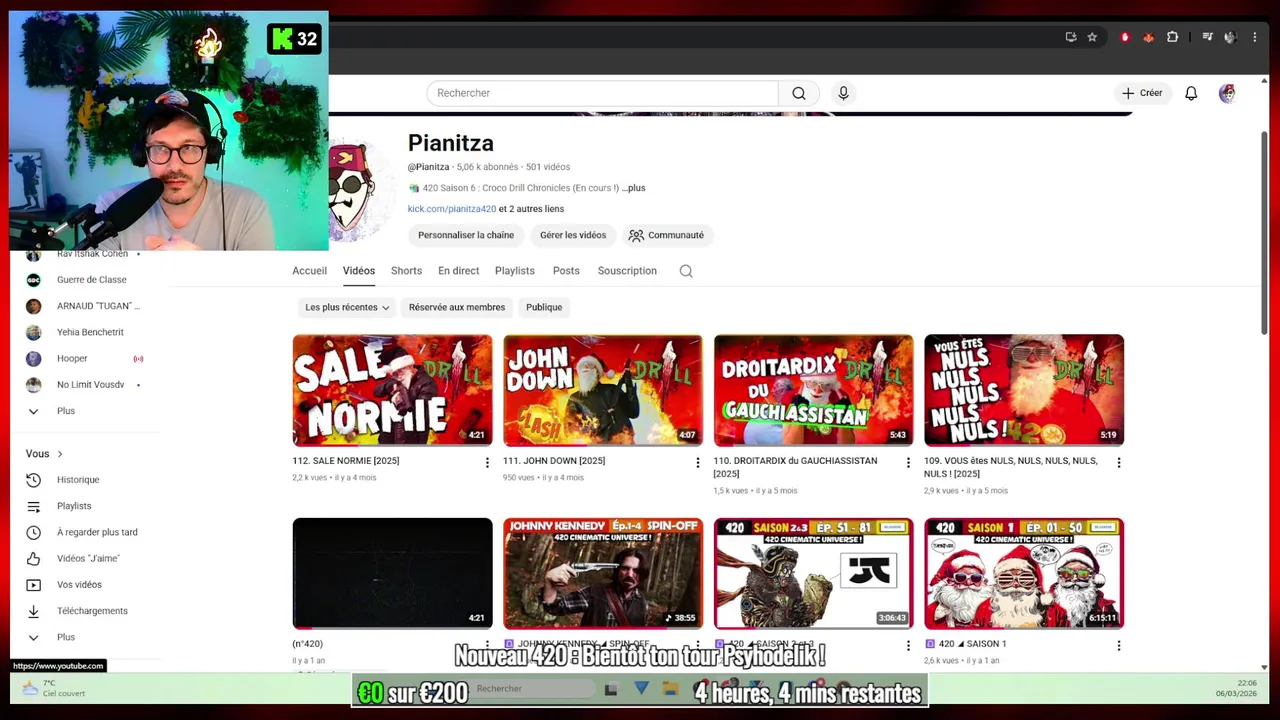The image size is (1280, 720).
Task: Open Vos vidéos sidebar icon
Action: pyautogui.click(x=33, y=585)
